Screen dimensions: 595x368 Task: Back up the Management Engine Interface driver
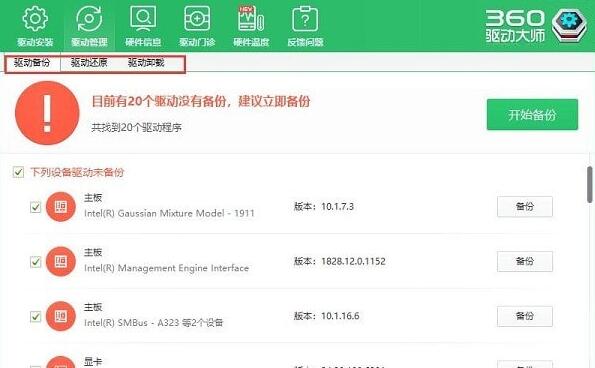coord(525,261)
